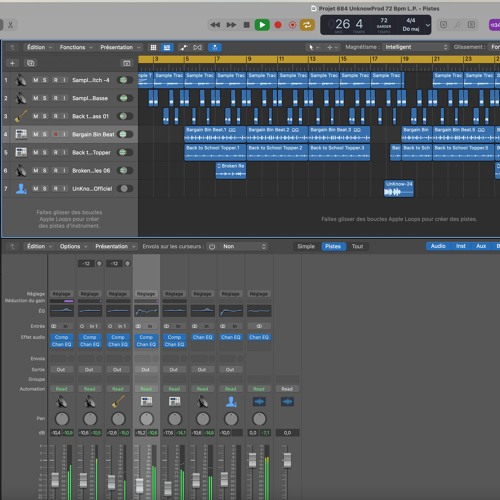Open the Présentation menu in the tracks area
500x500 pixels.
pyautogui.click(x=120, y=47)
